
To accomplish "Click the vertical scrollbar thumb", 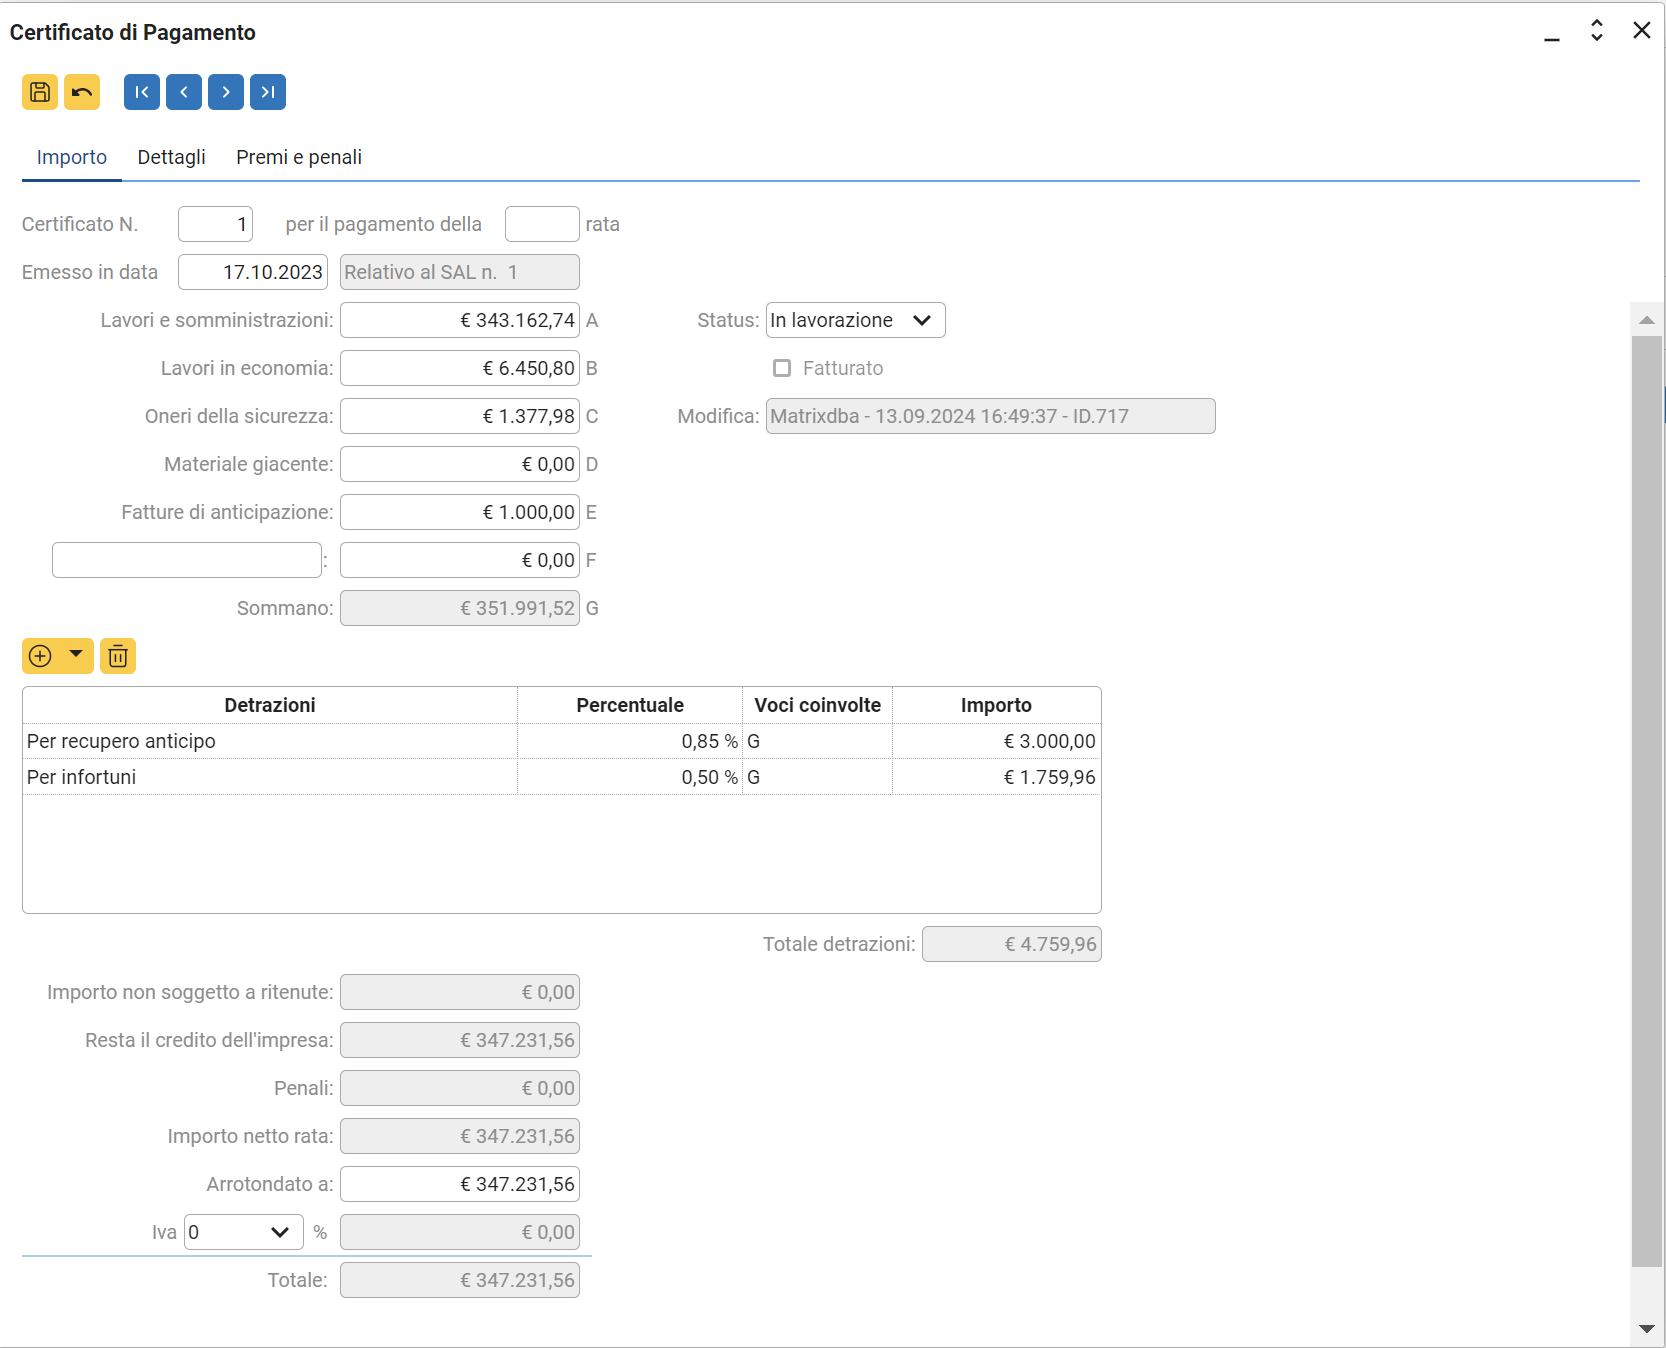I will 1646,800.
